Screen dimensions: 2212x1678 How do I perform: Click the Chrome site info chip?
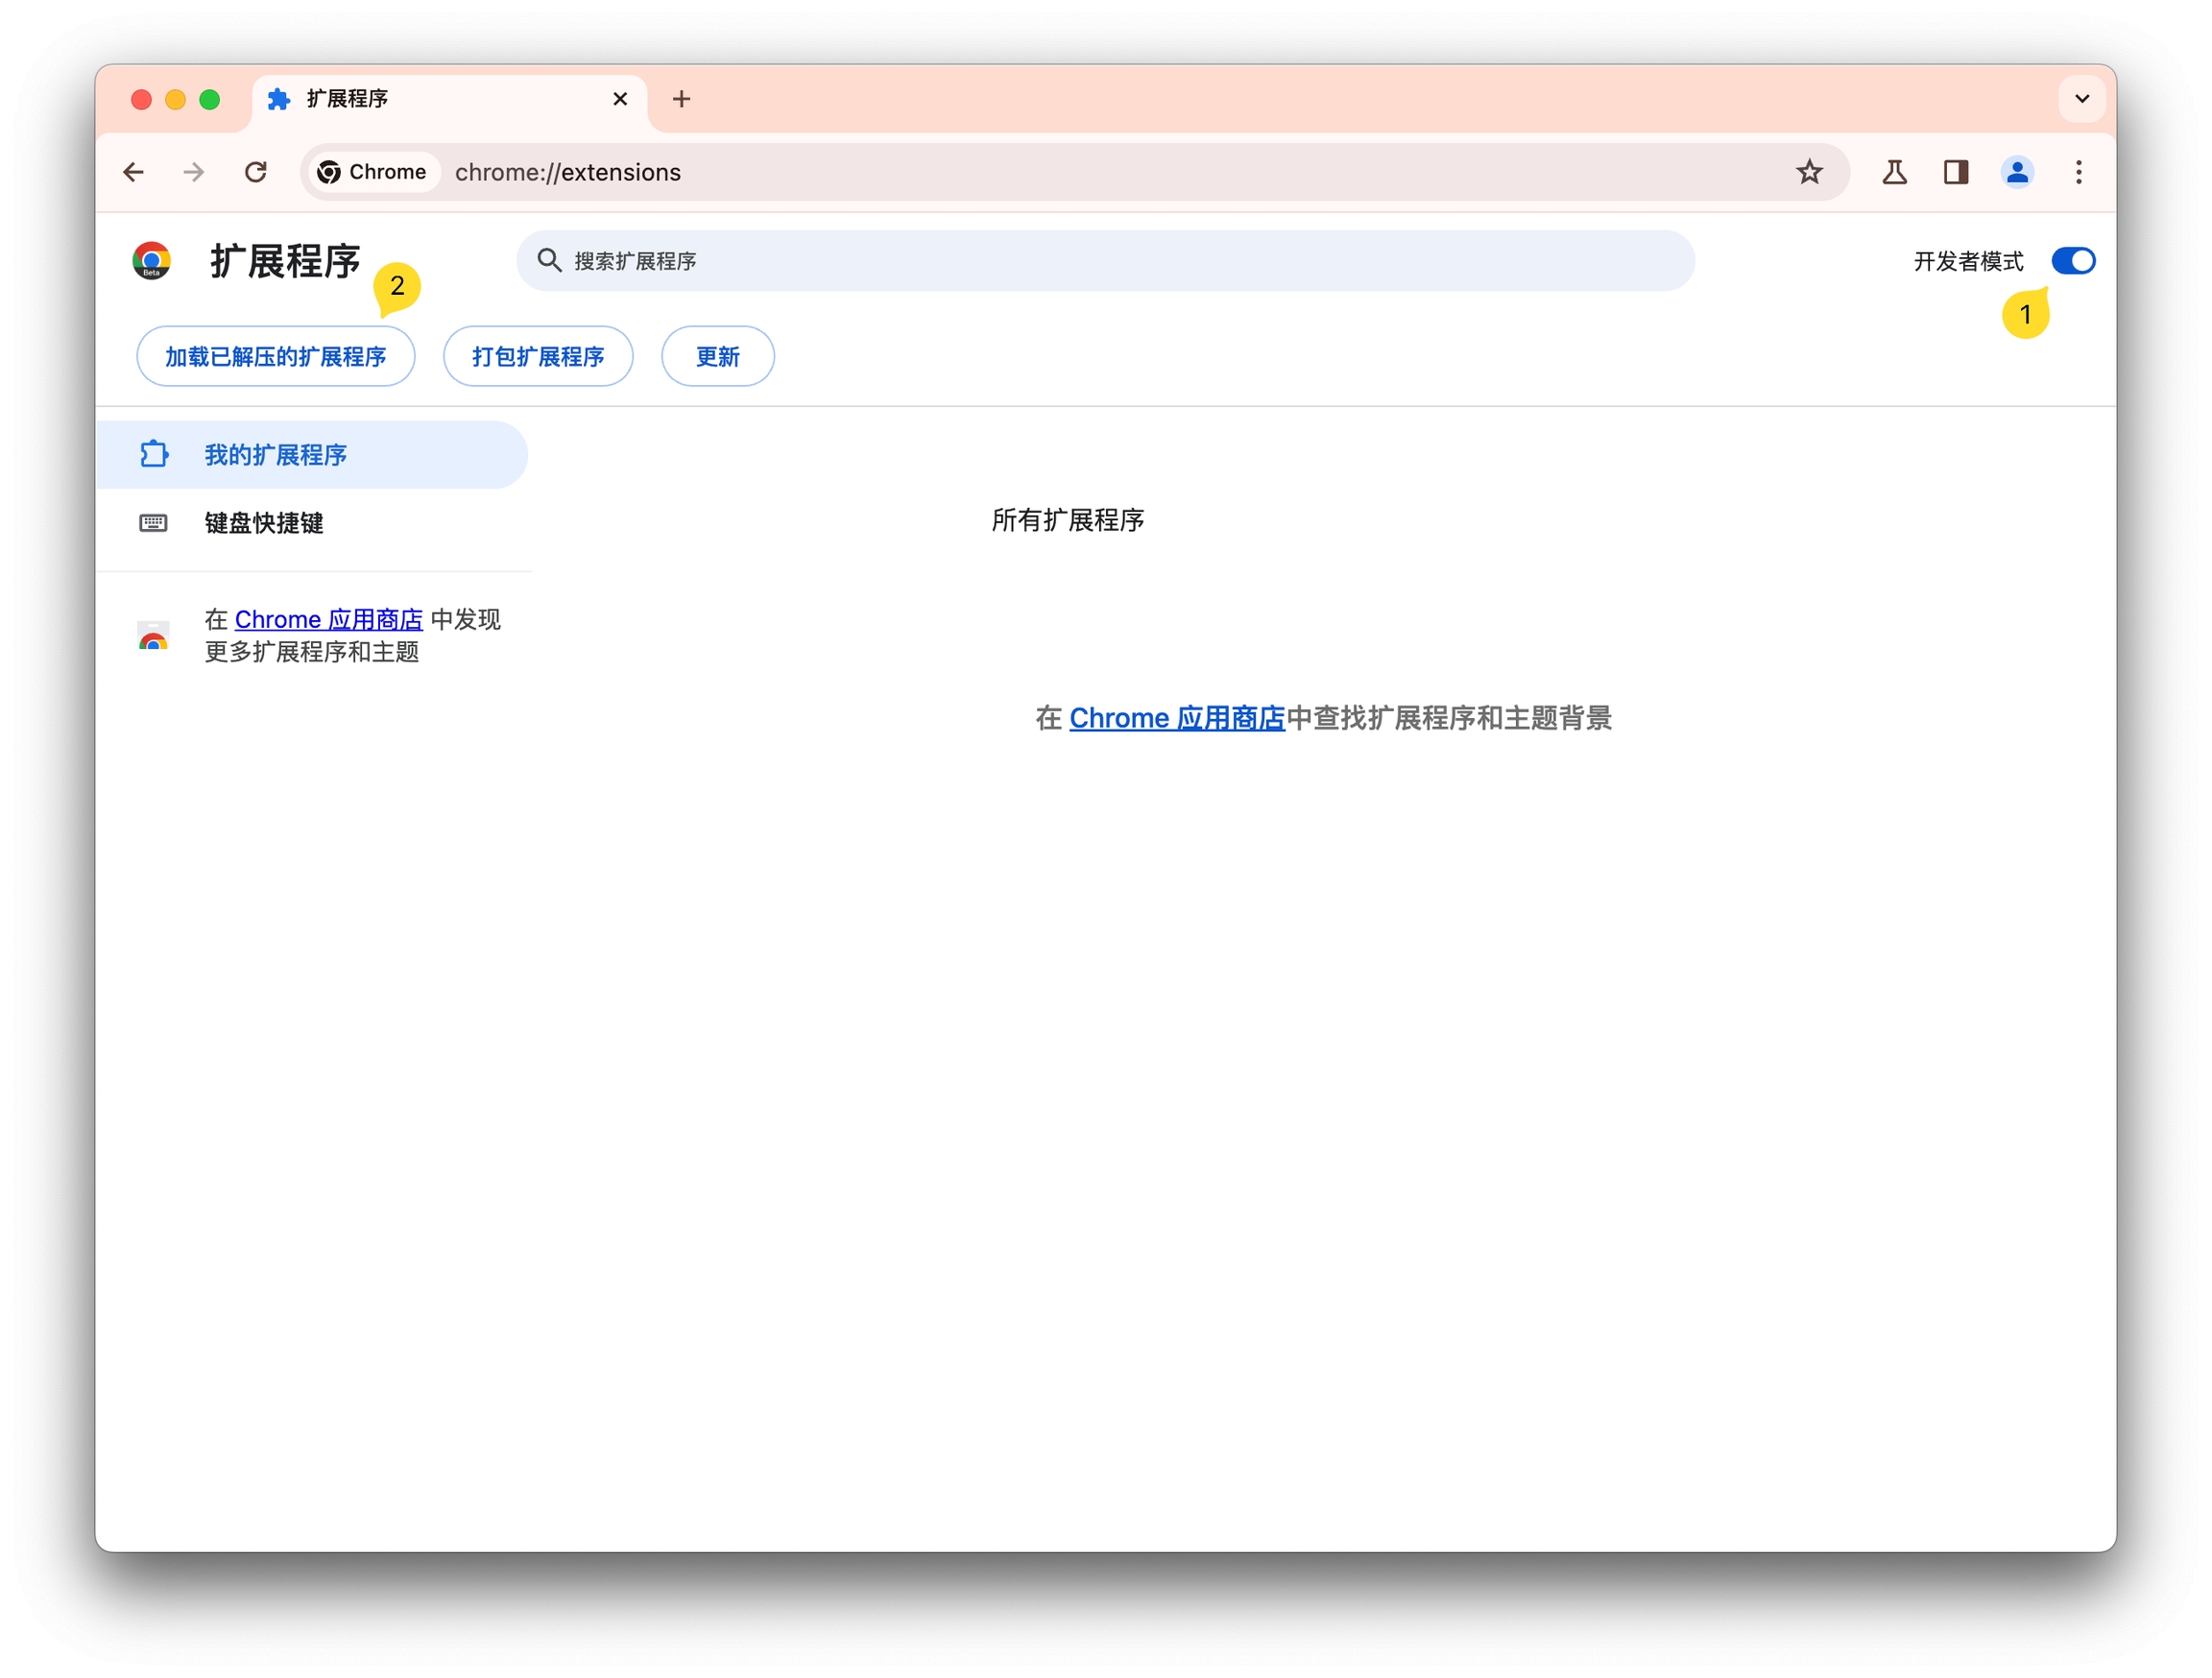[372, 172]
